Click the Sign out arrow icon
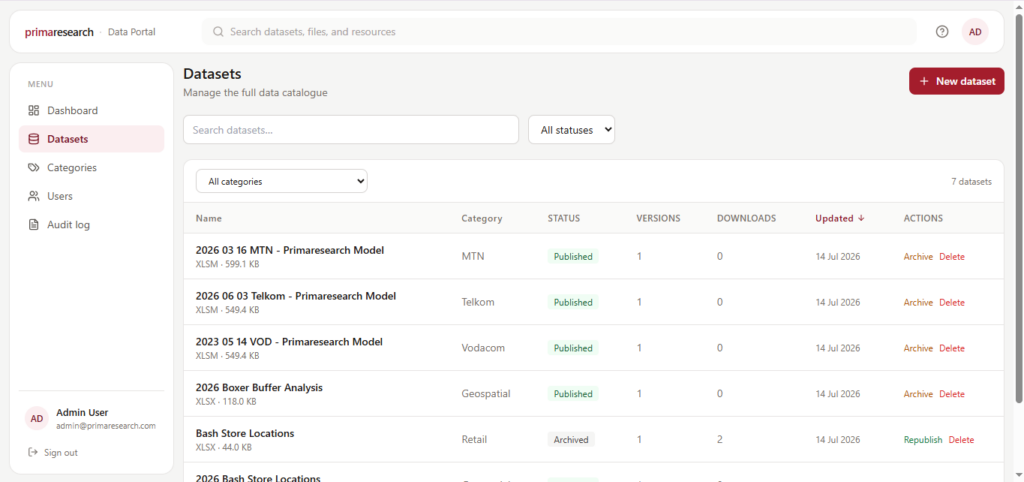1024x482 pixels. click(x=33, y=452)
